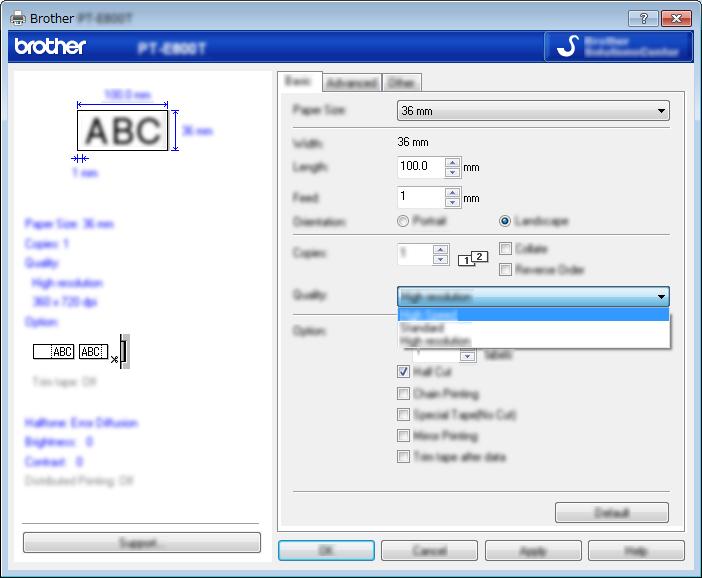
Task: Choose High resolution from Quality list
Action: click(533, 341)
